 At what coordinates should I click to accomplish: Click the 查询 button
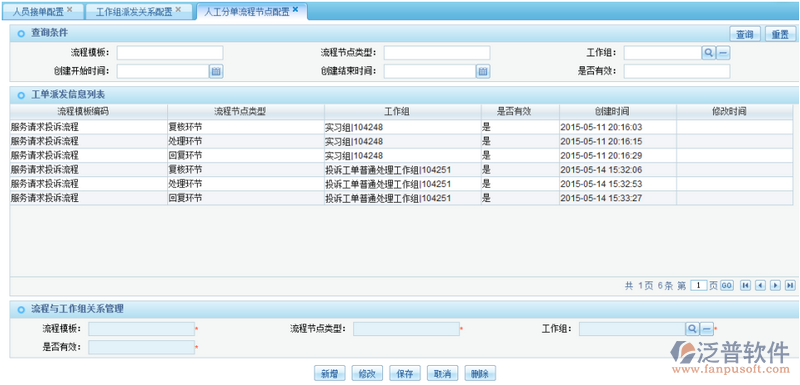point(745,34)
